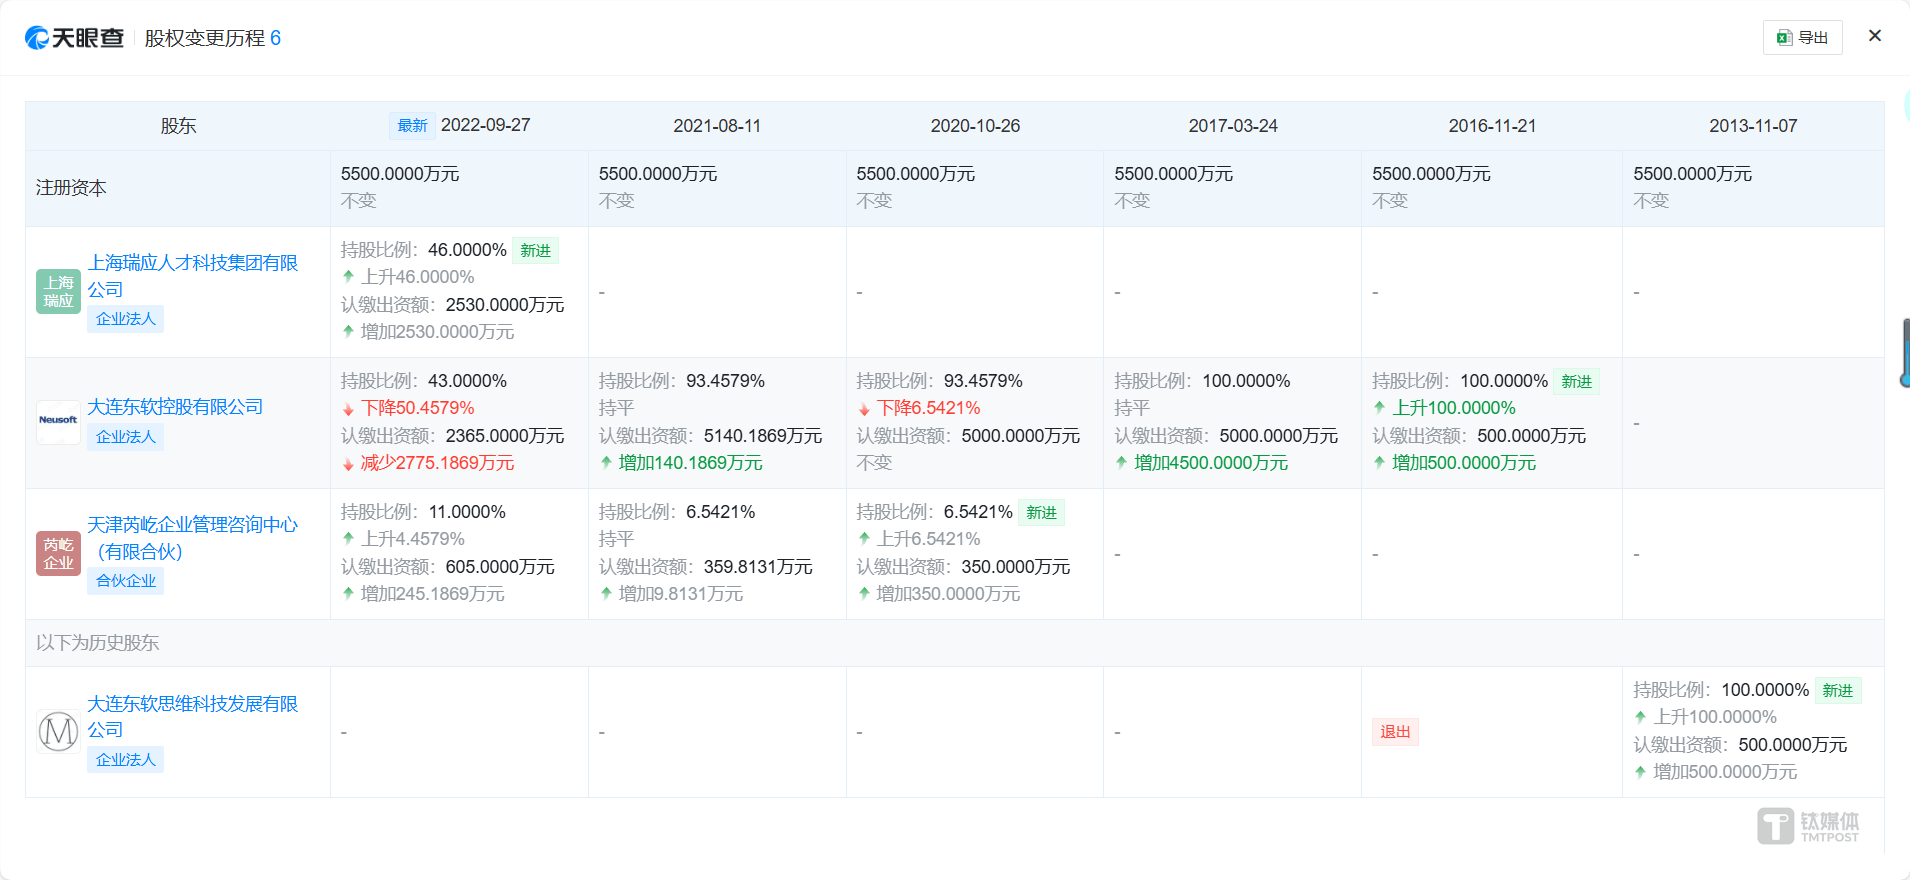
Task: Click 合伙企业 tag under 天津芮屹
Action: (x=125, y=581)
